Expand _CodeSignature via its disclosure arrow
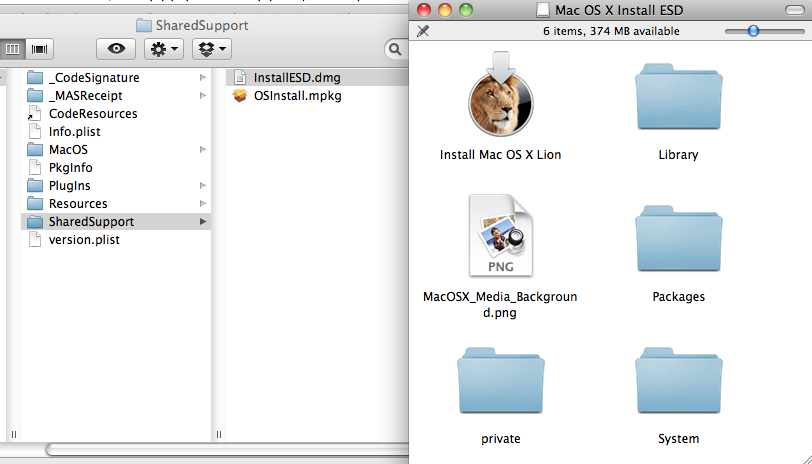812x464 pixels. click(202, 78)
